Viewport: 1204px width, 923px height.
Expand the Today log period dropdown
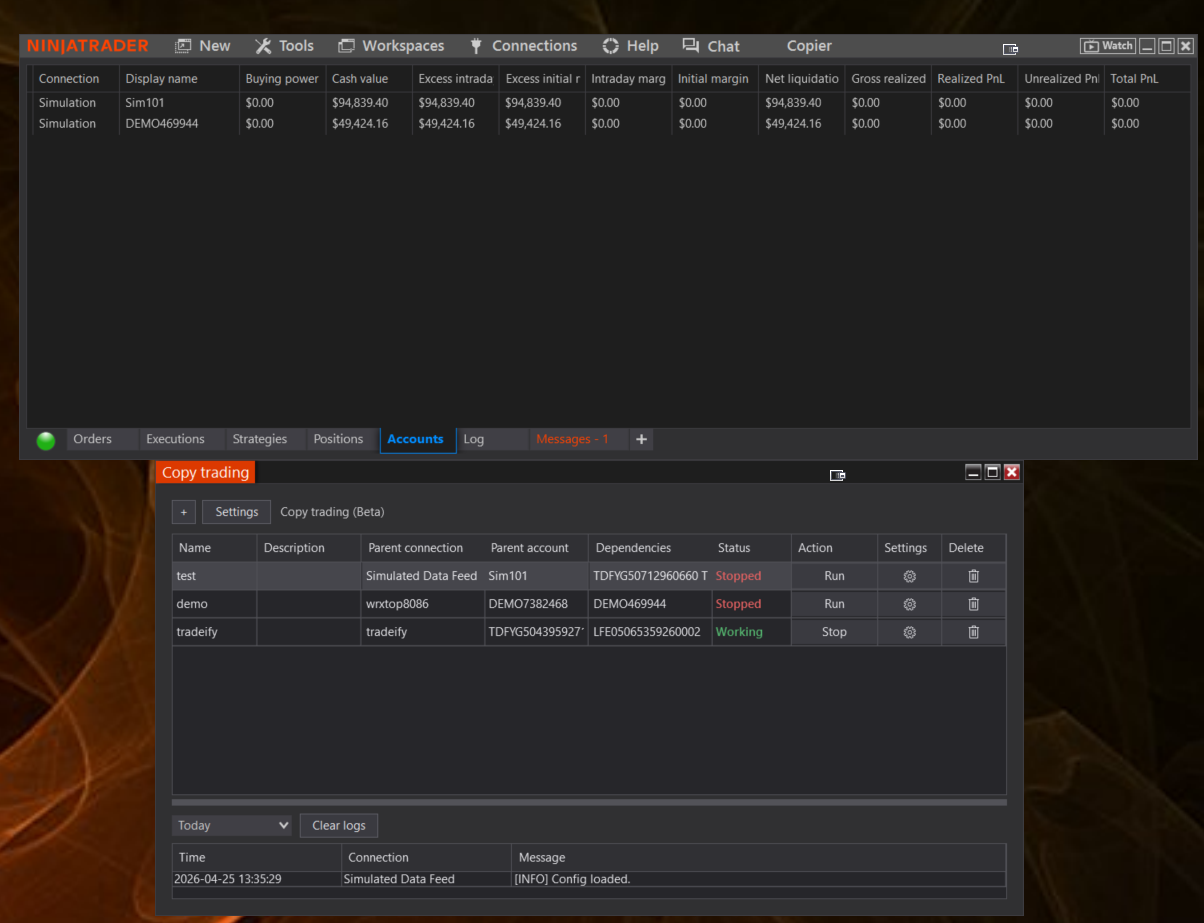(x=233, y=825)
